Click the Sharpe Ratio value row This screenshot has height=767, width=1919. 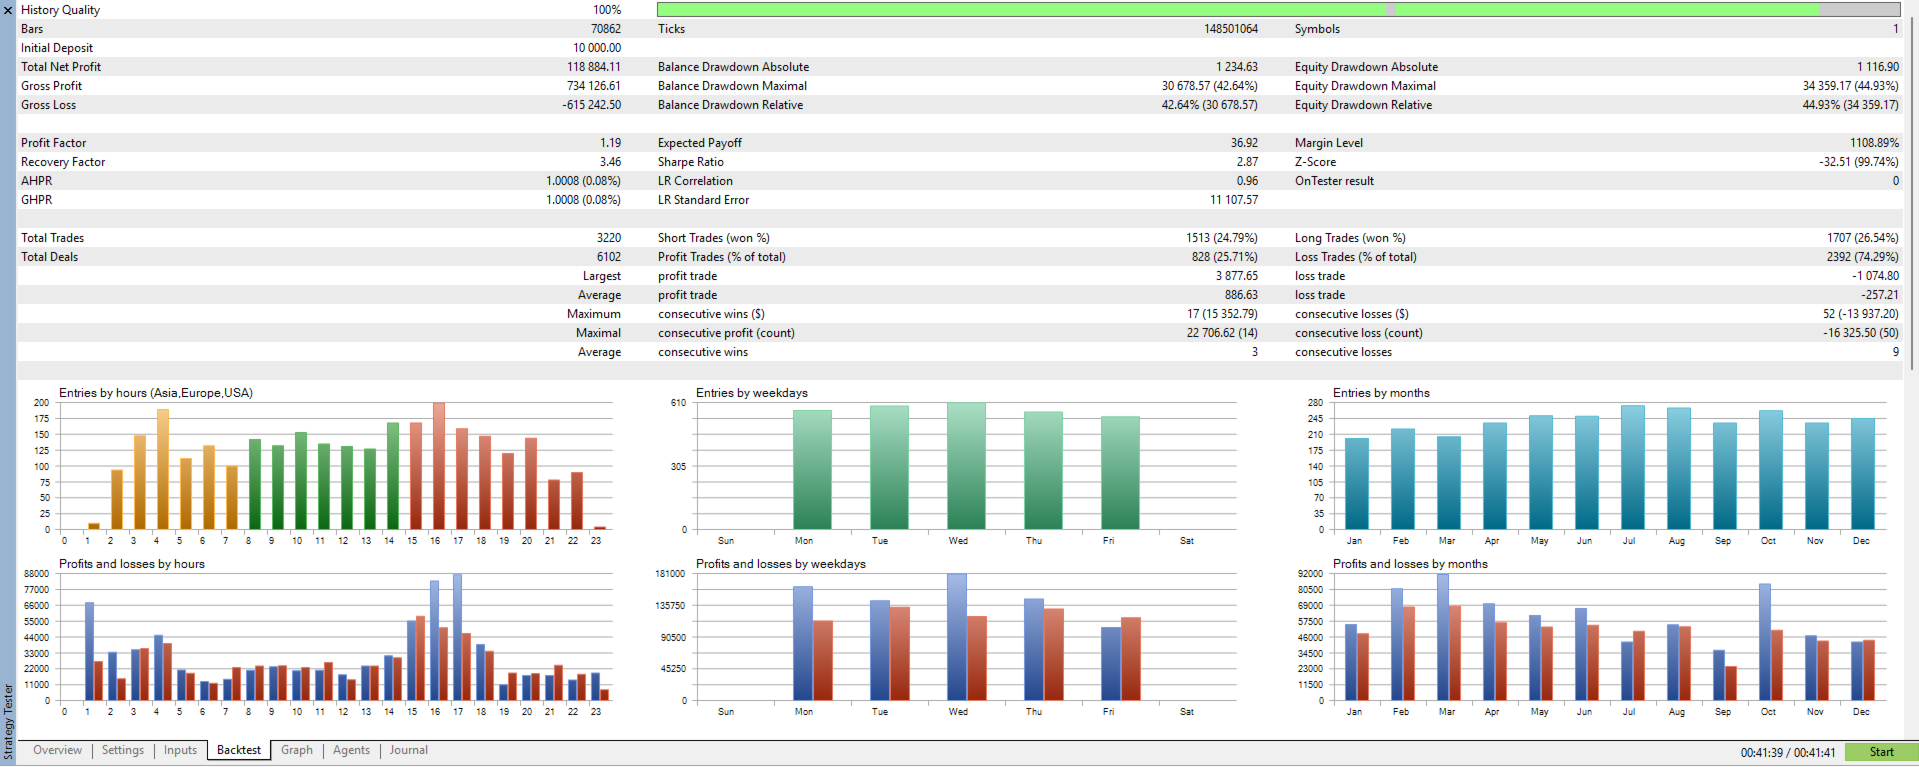pyautogui.click(x=958, y=162)
